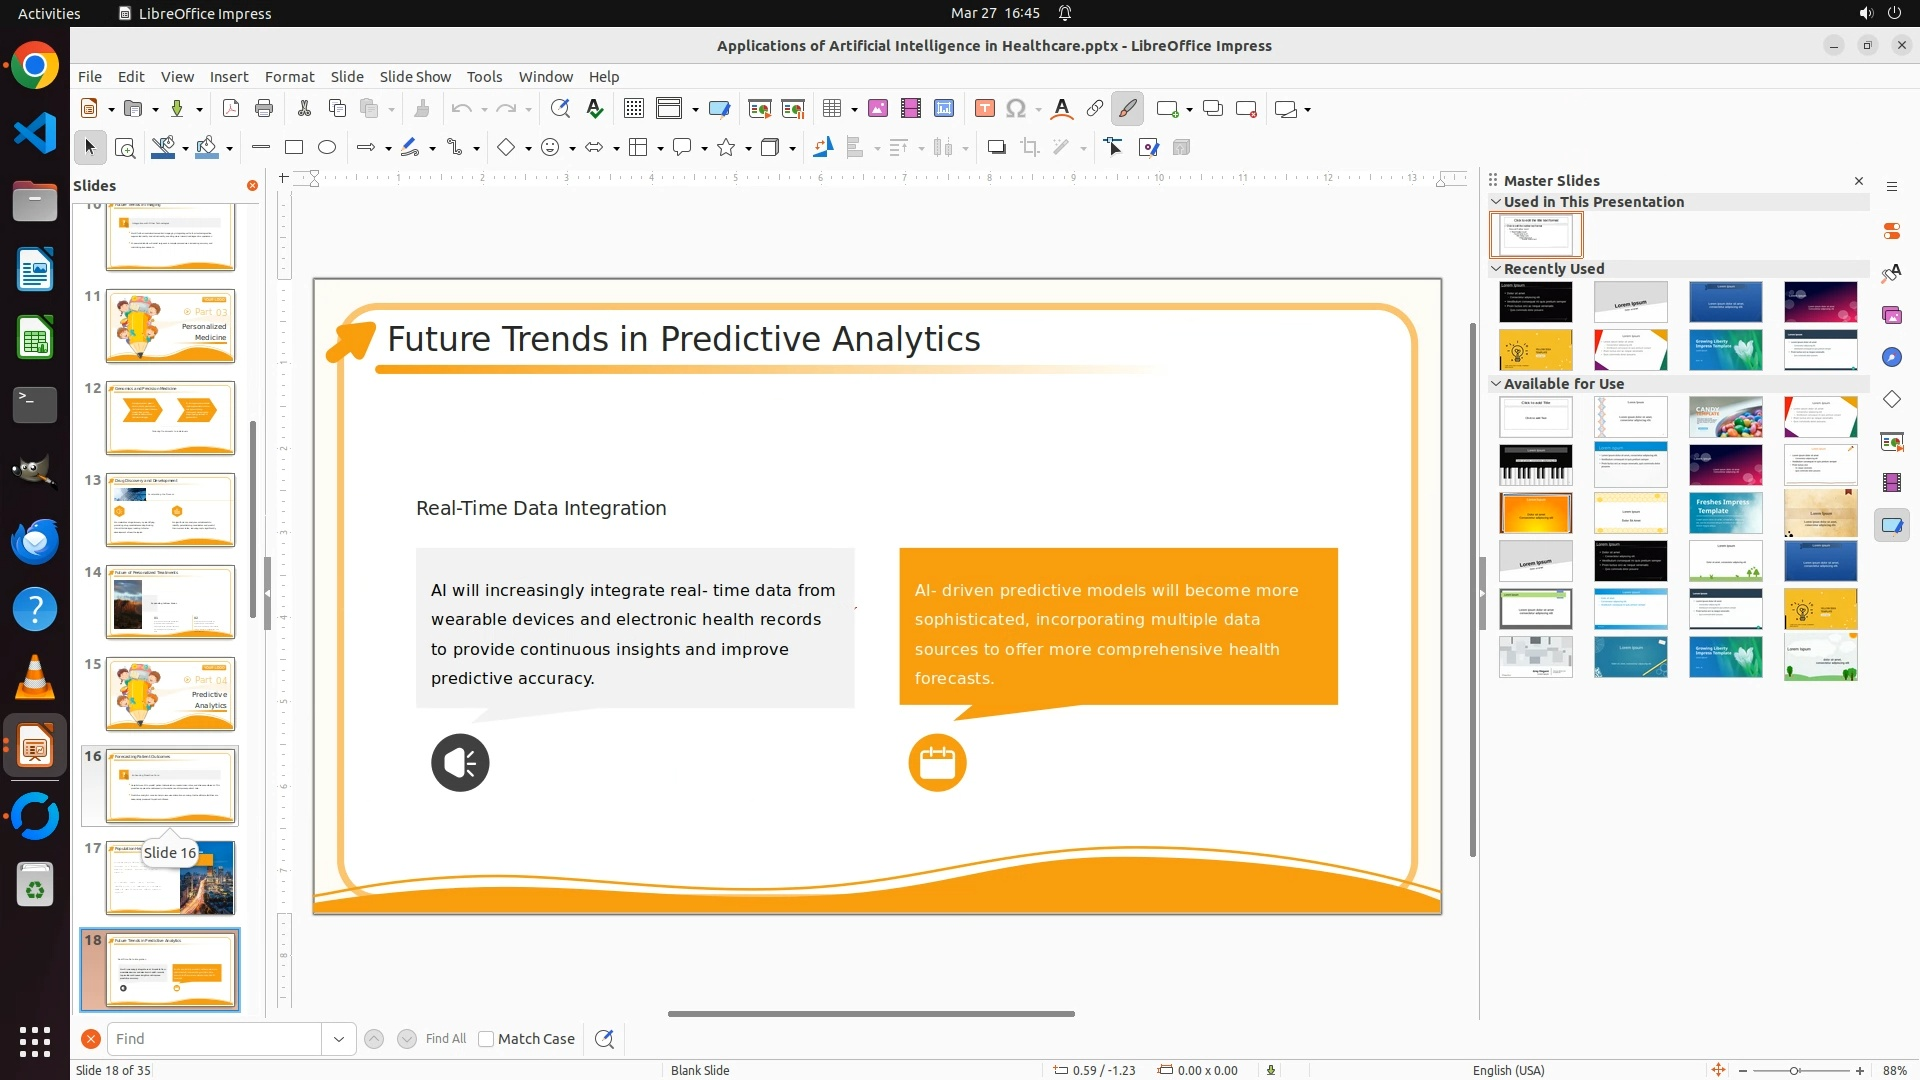Toggle the display grid icon
1920x1080 pixels.
pos(634,109)
